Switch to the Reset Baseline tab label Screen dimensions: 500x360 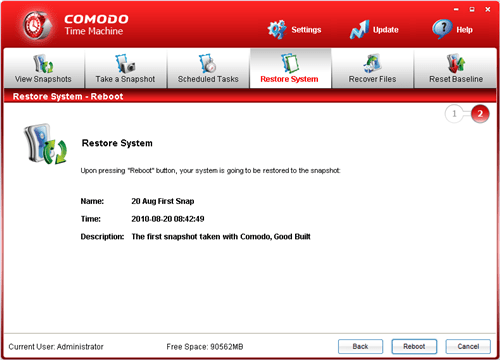click(456, 79)
